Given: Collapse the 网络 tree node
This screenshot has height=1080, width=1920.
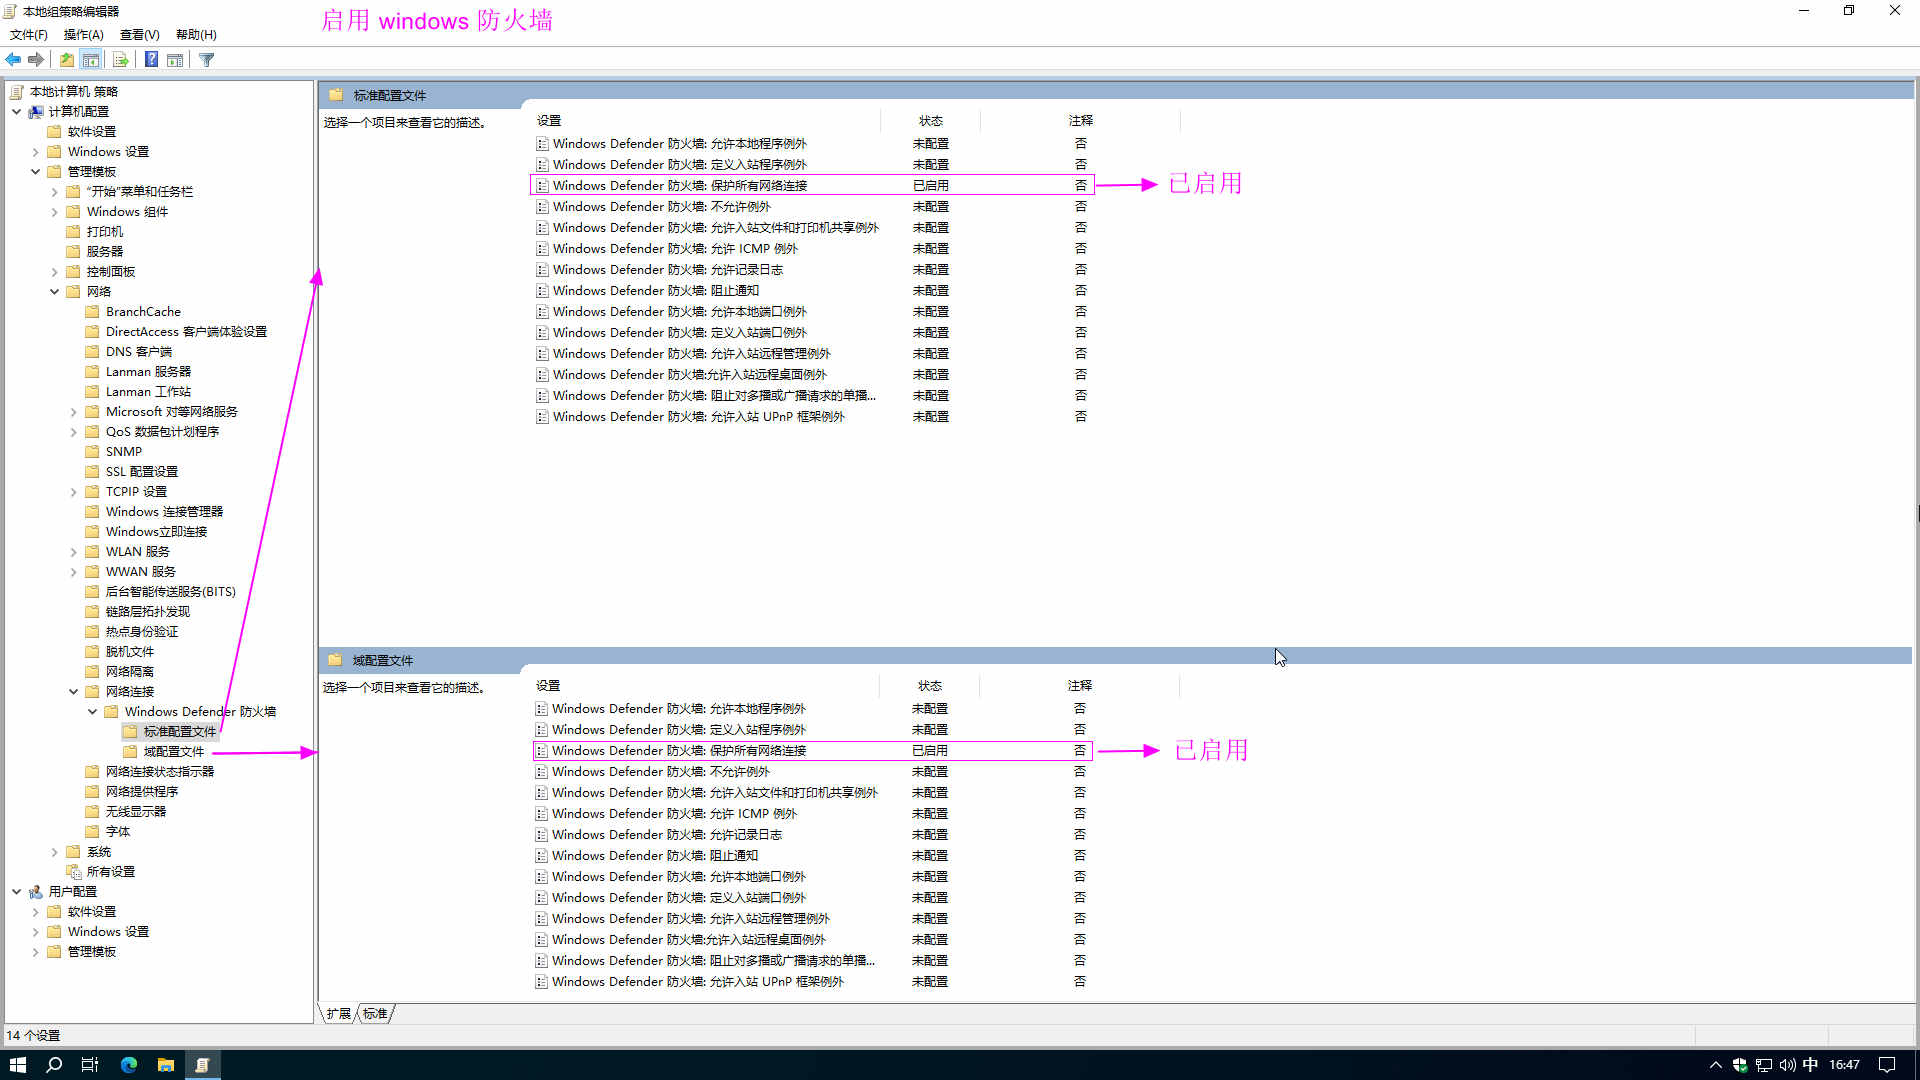Looking at the screenshot, I should click(x=55, y=292).
